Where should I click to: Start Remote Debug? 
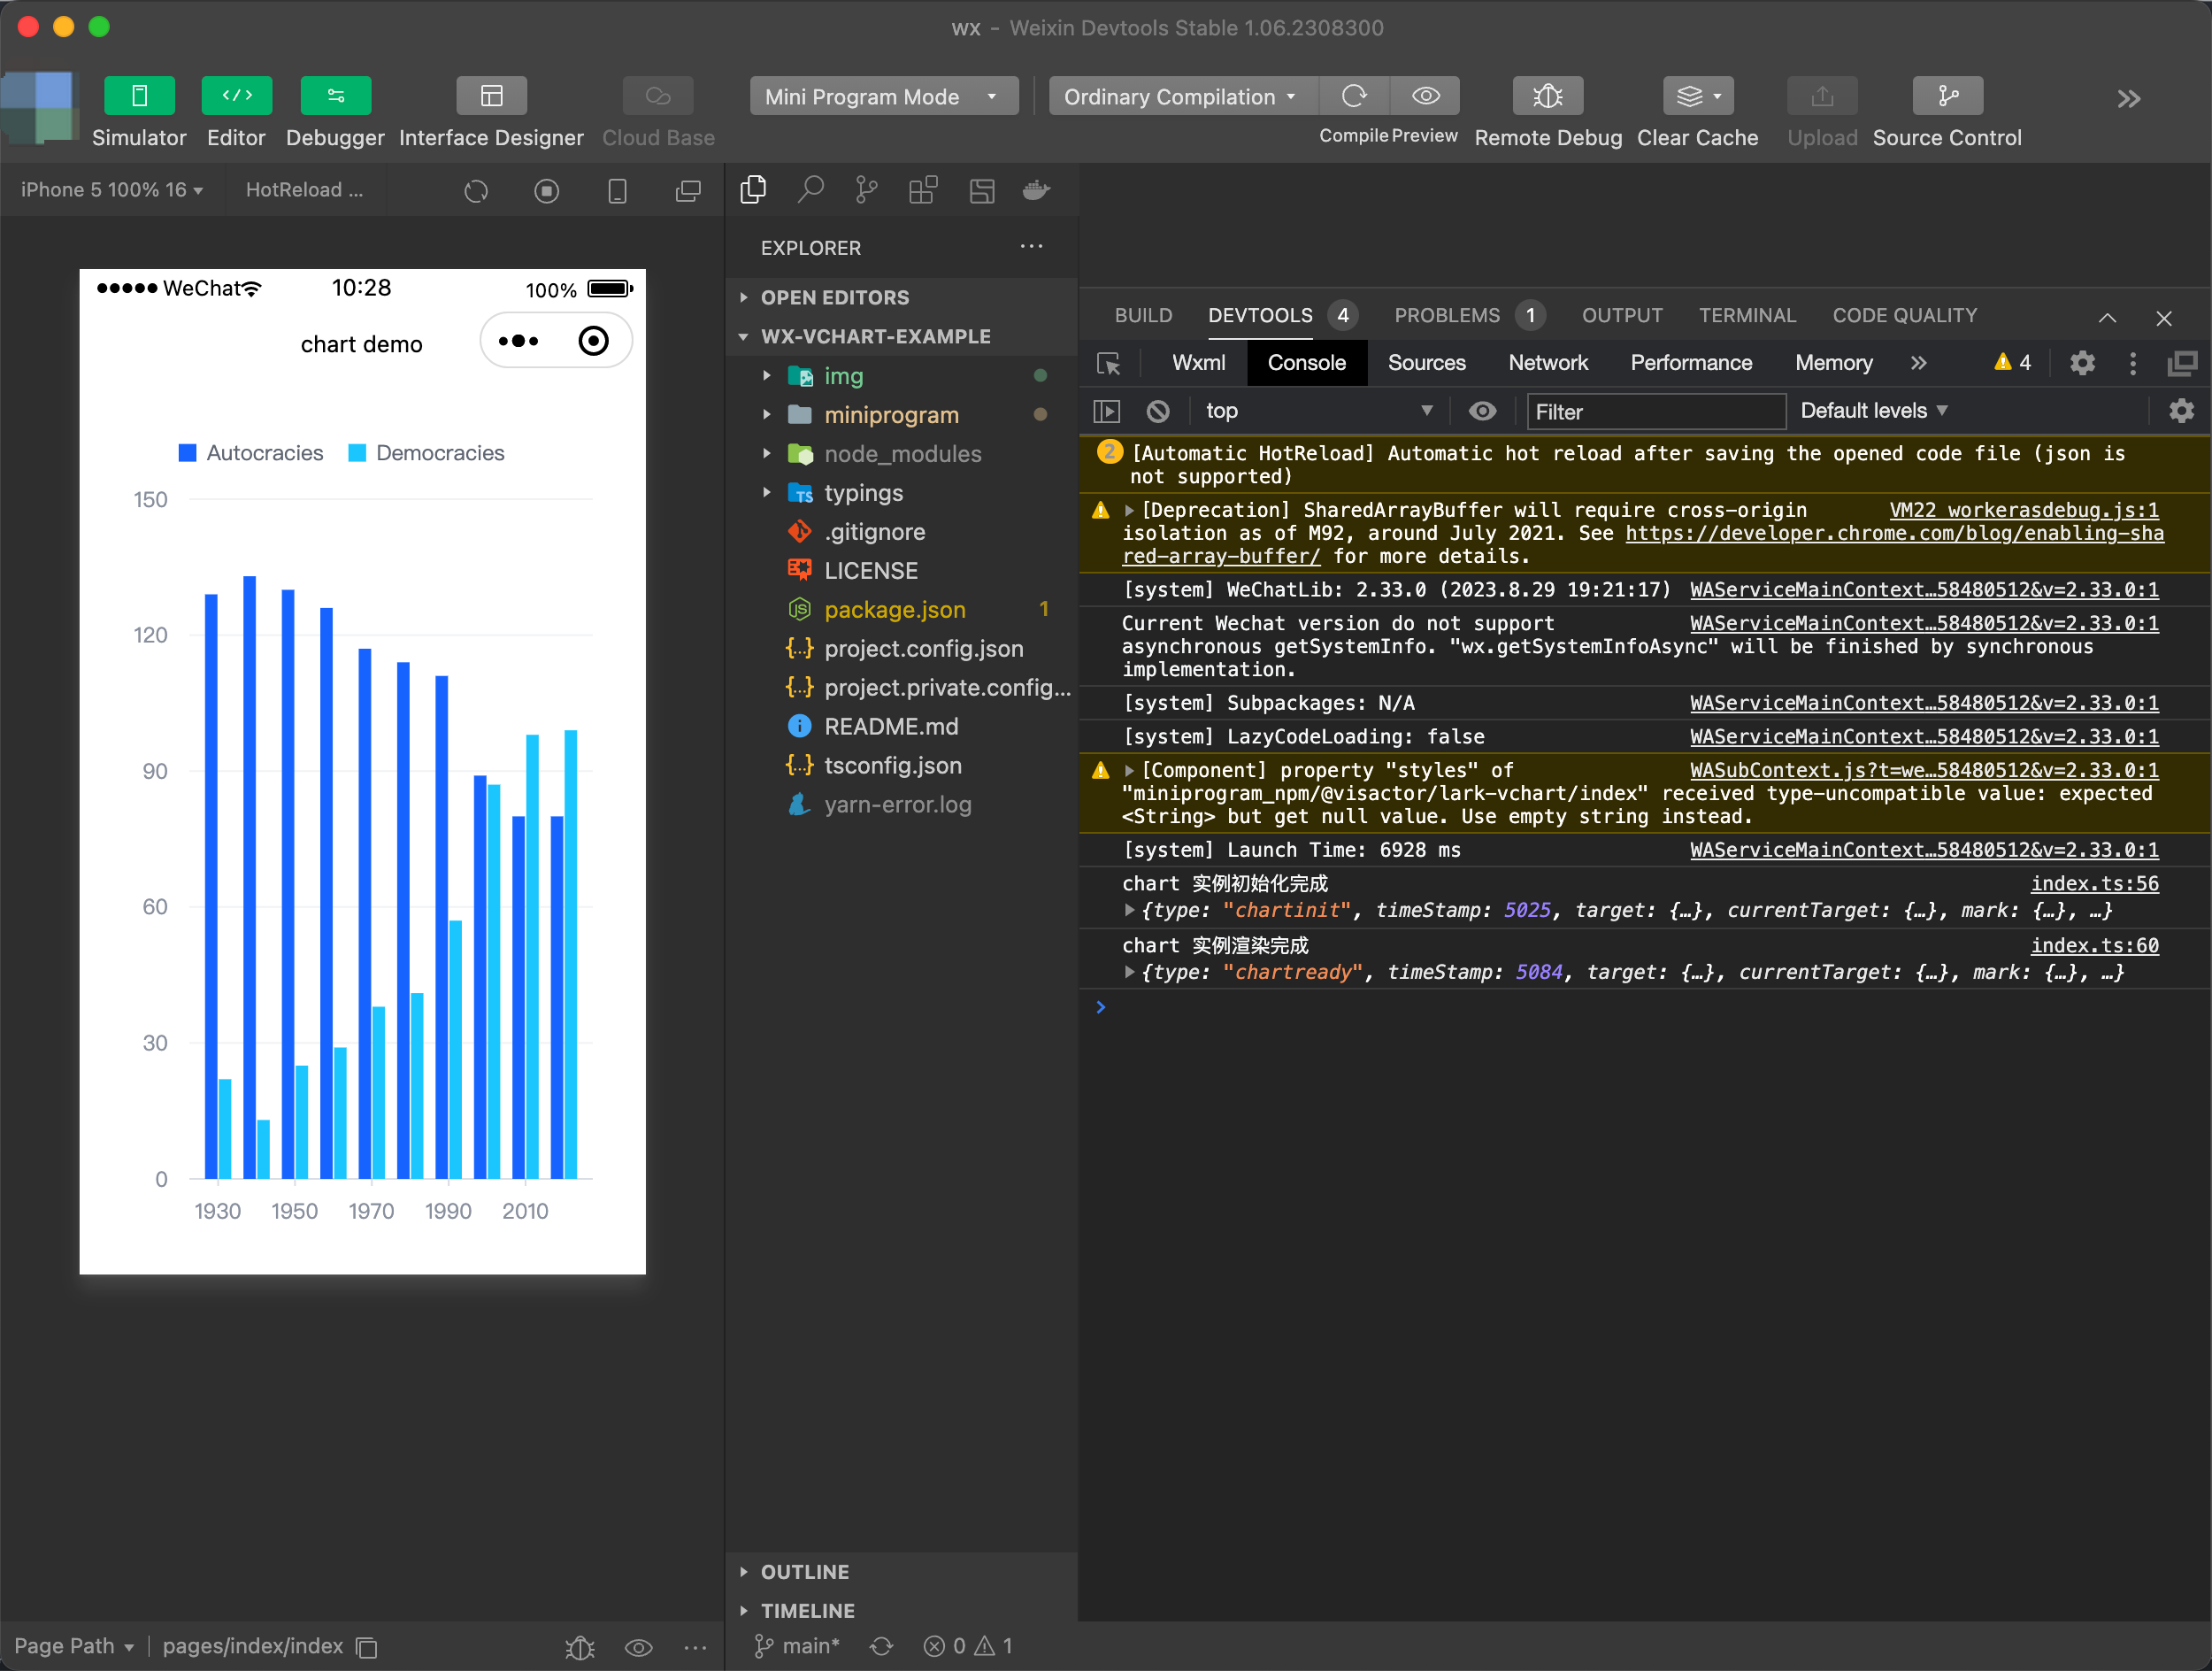point(1547,96)
